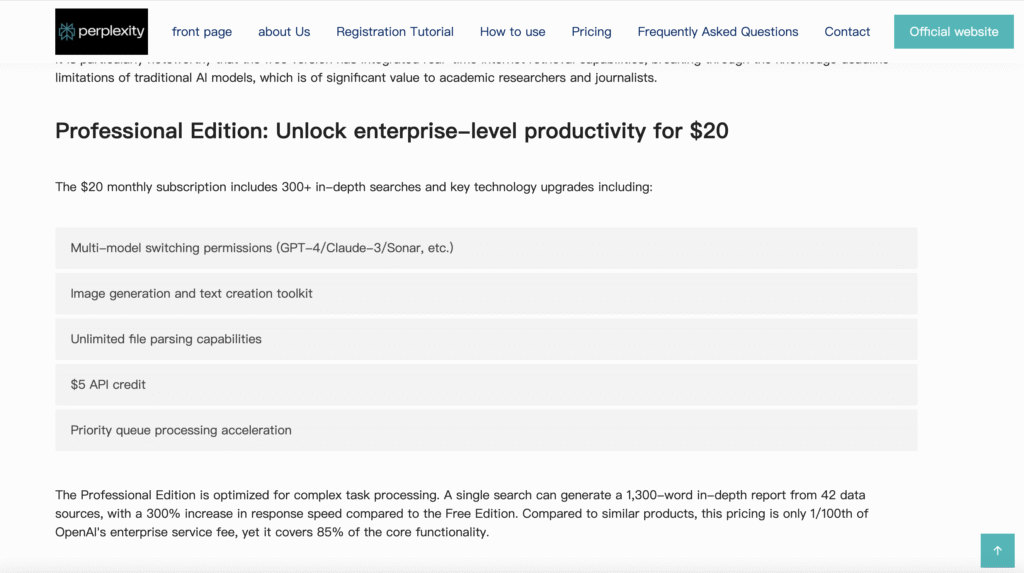Click the scroll-to-top arrow button

pyautogui.click(x=997, y=550)
